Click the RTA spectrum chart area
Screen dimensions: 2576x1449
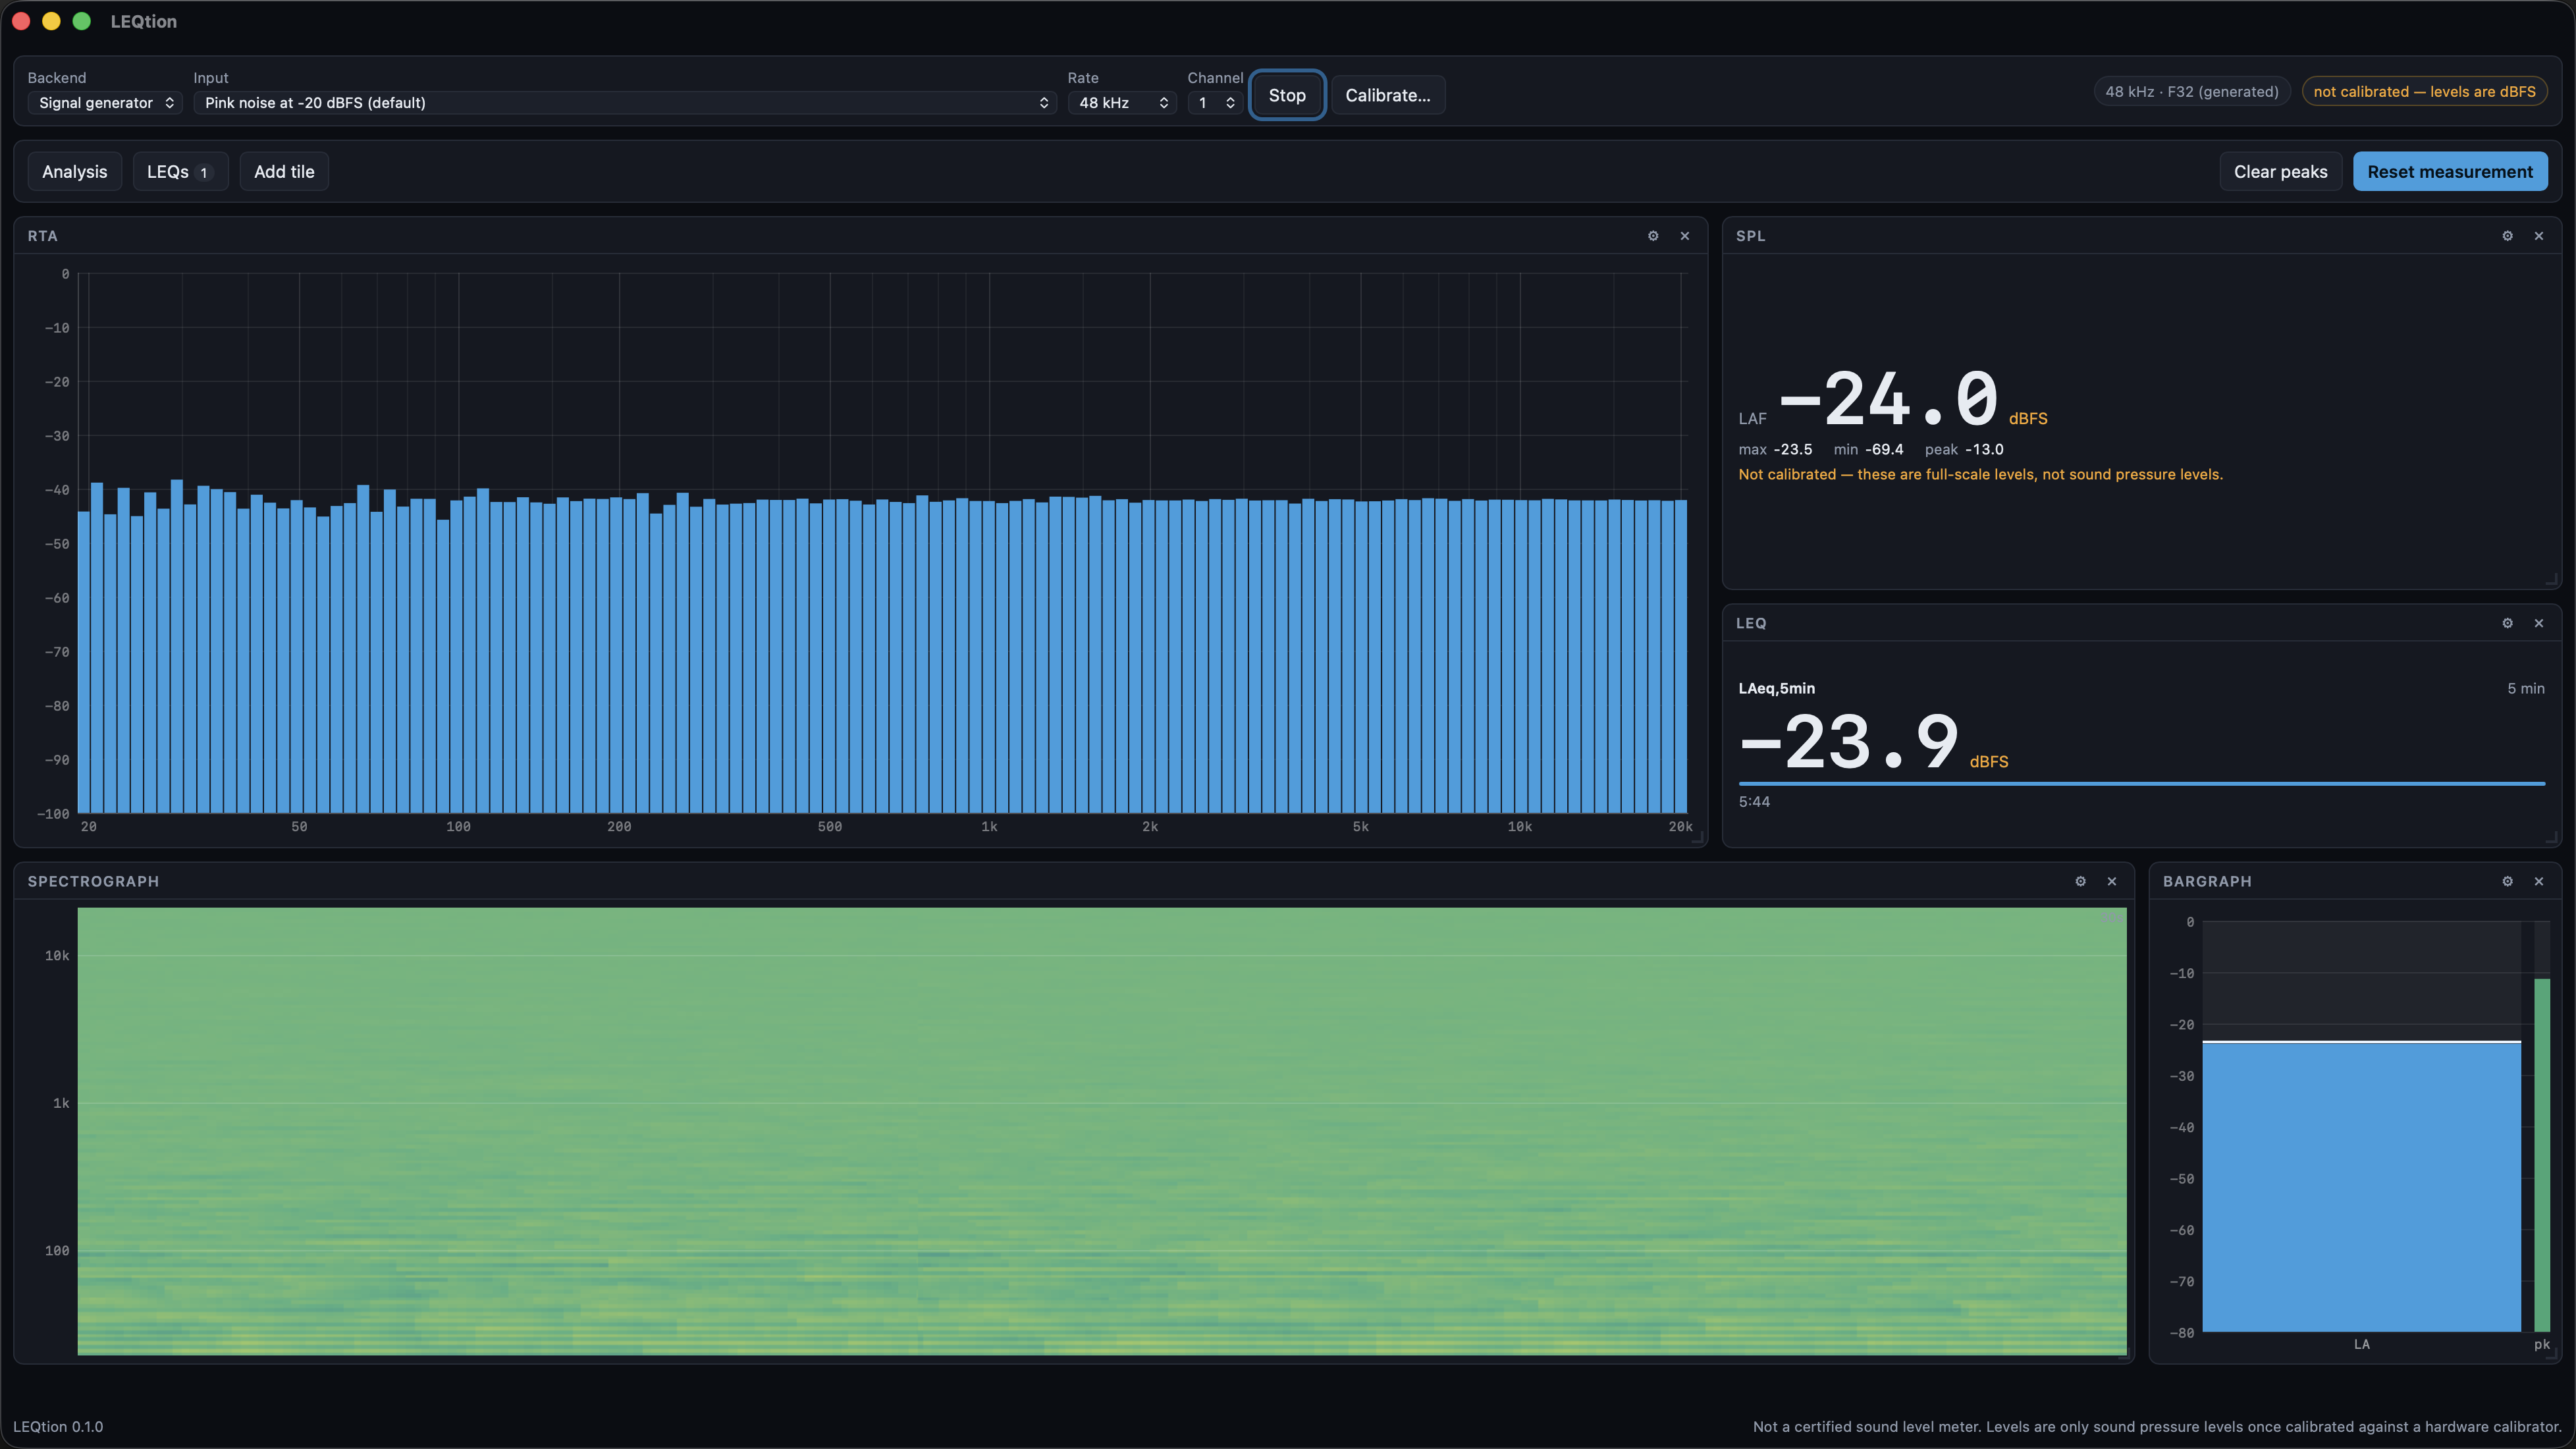tap(882, 543)
